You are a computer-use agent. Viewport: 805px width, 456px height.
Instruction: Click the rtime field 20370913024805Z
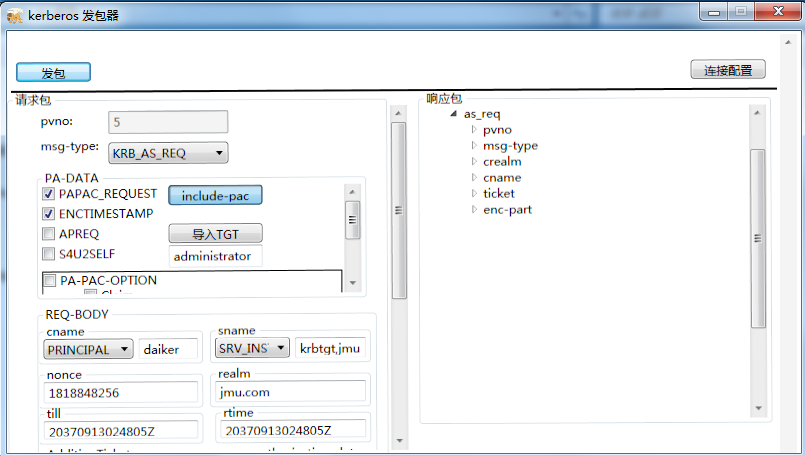click(x=293, y=430)
